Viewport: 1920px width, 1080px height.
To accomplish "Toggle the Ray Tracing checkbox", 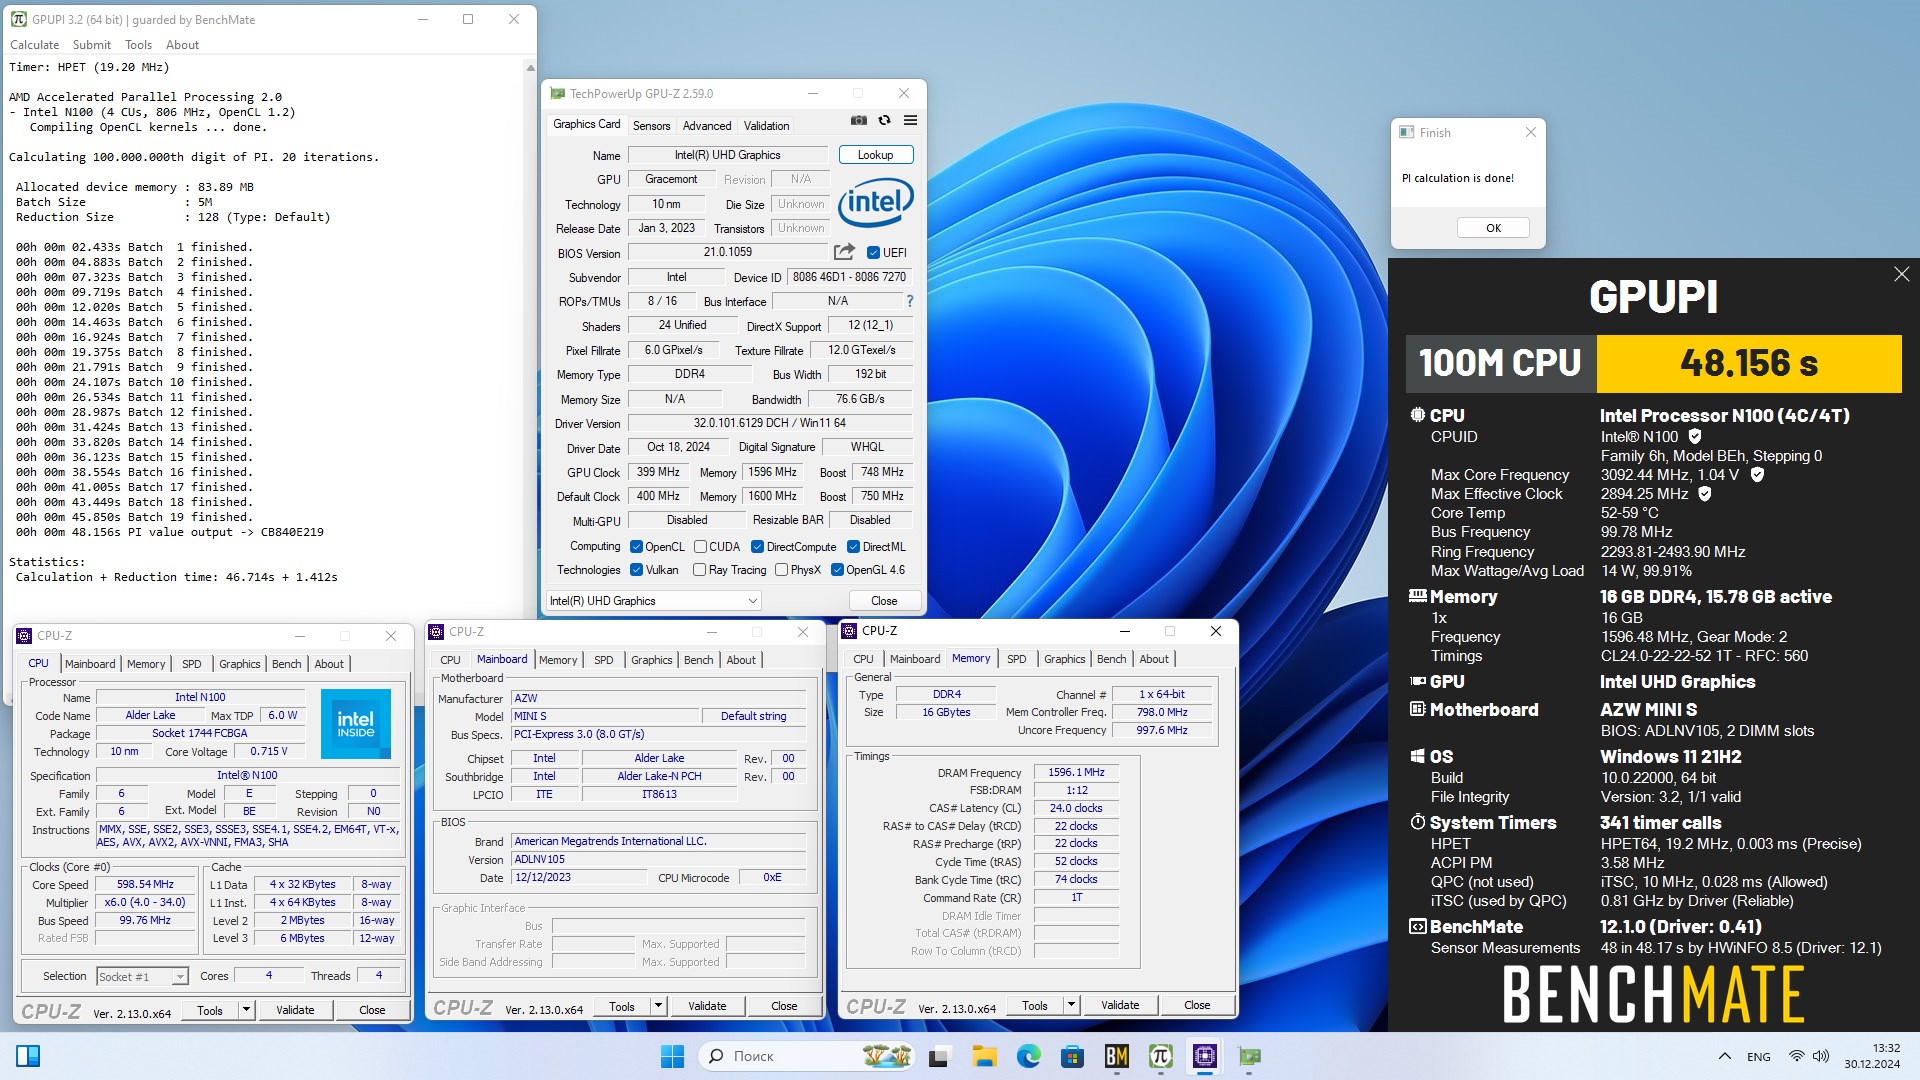I will (x=700, y=570).
